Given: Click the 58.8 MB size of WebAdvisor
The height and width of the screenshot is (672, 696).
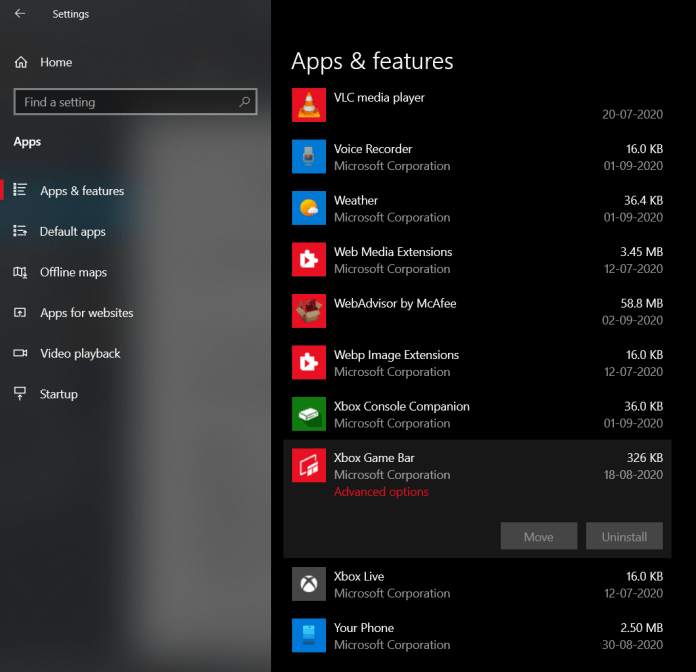Looking at the screenshot, I should coord(642,304).
